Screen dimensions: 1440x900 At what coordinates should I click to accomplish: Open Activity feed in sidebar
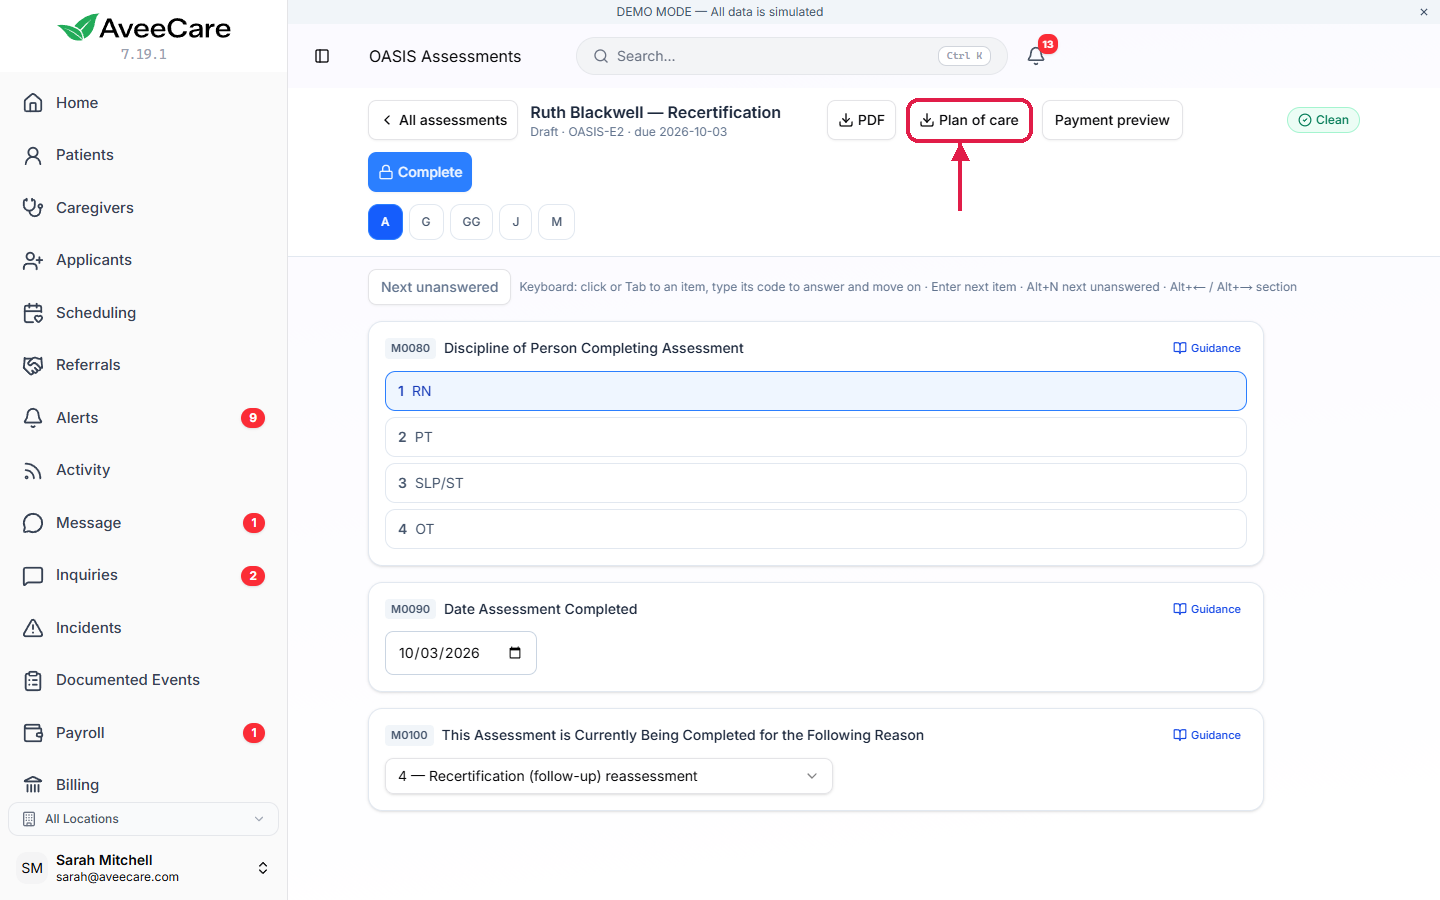click(x=144, y=470)
